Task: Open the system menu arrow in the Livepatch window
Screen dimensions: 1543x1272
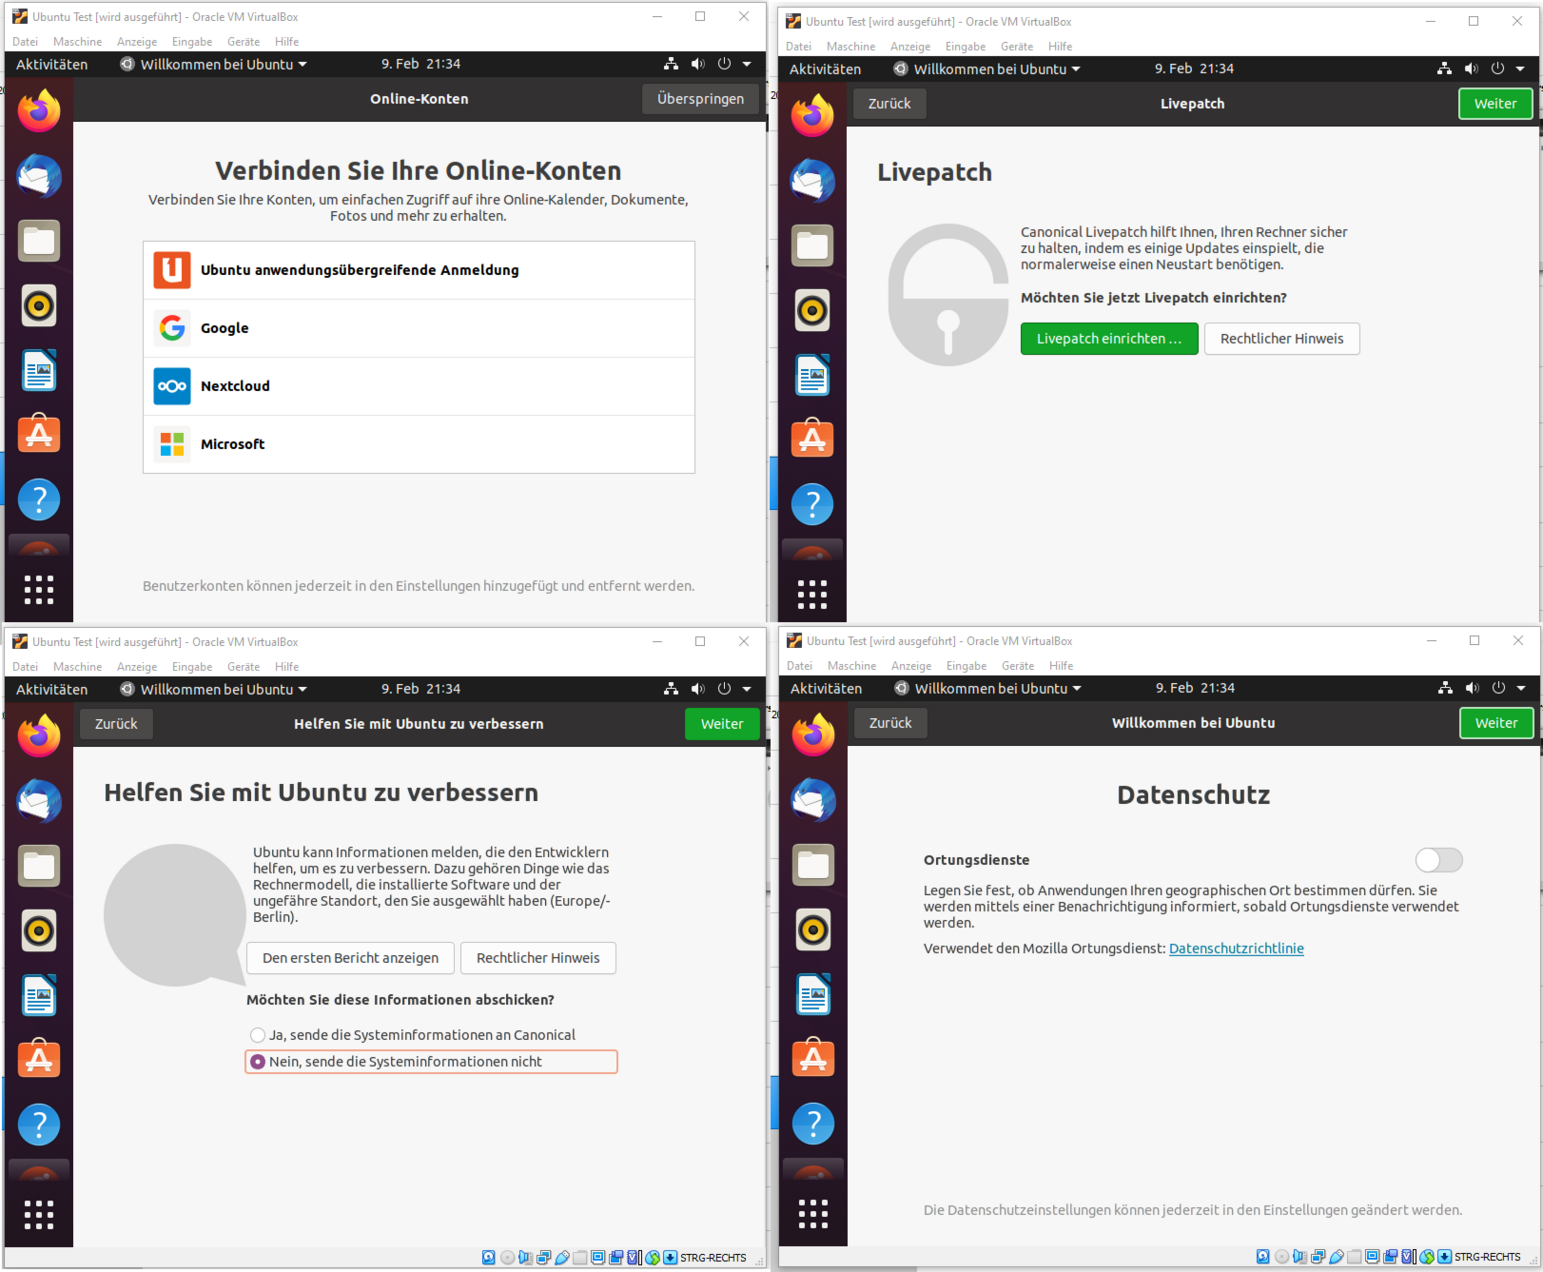Action: pyautogui.click(x=1520, y=69)
